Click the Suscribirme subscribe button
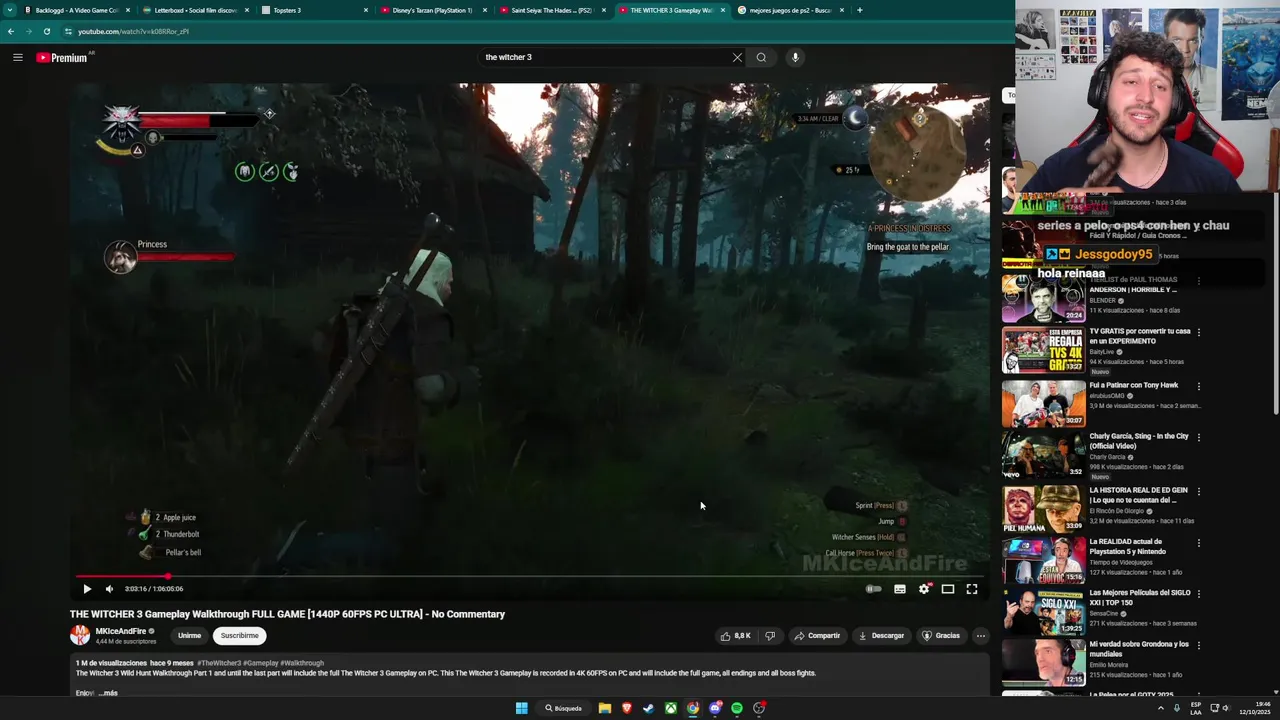Screen dimensions: 1280x720 pyautogui.click(x=239, y=635)
